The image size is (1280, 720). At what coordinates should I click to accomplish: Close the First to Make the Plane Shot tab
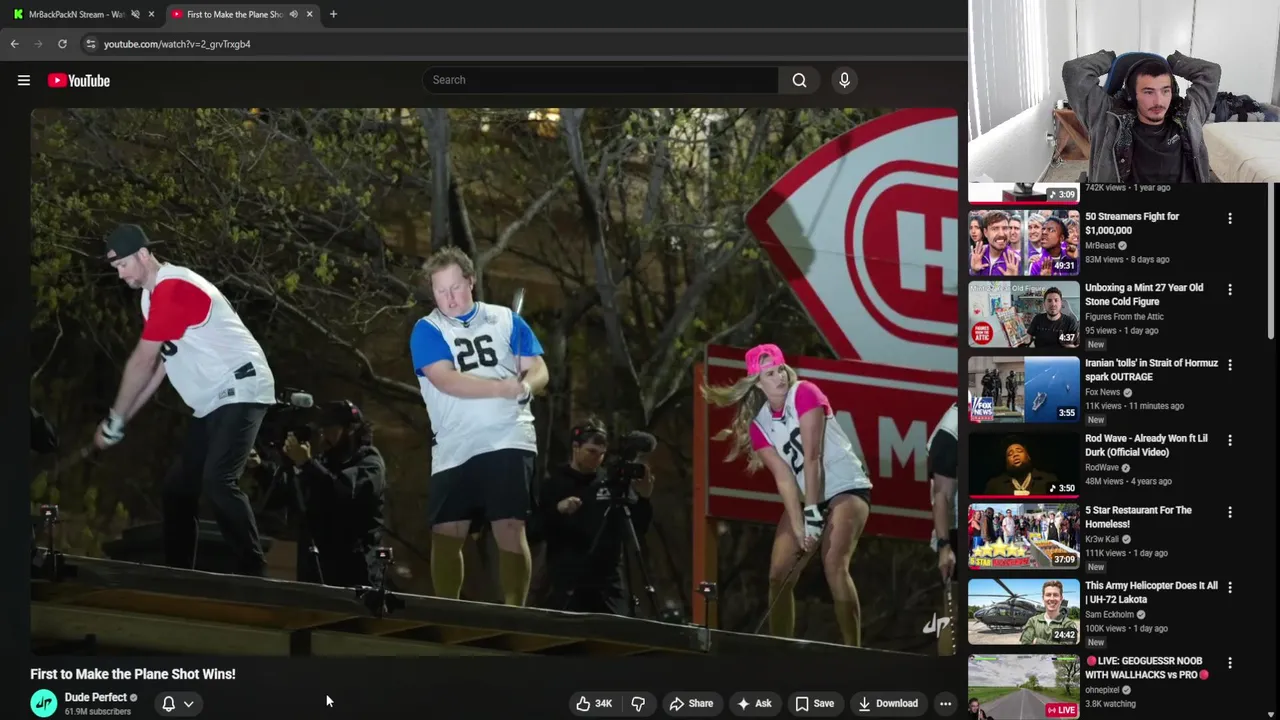(x=309, y=14)
